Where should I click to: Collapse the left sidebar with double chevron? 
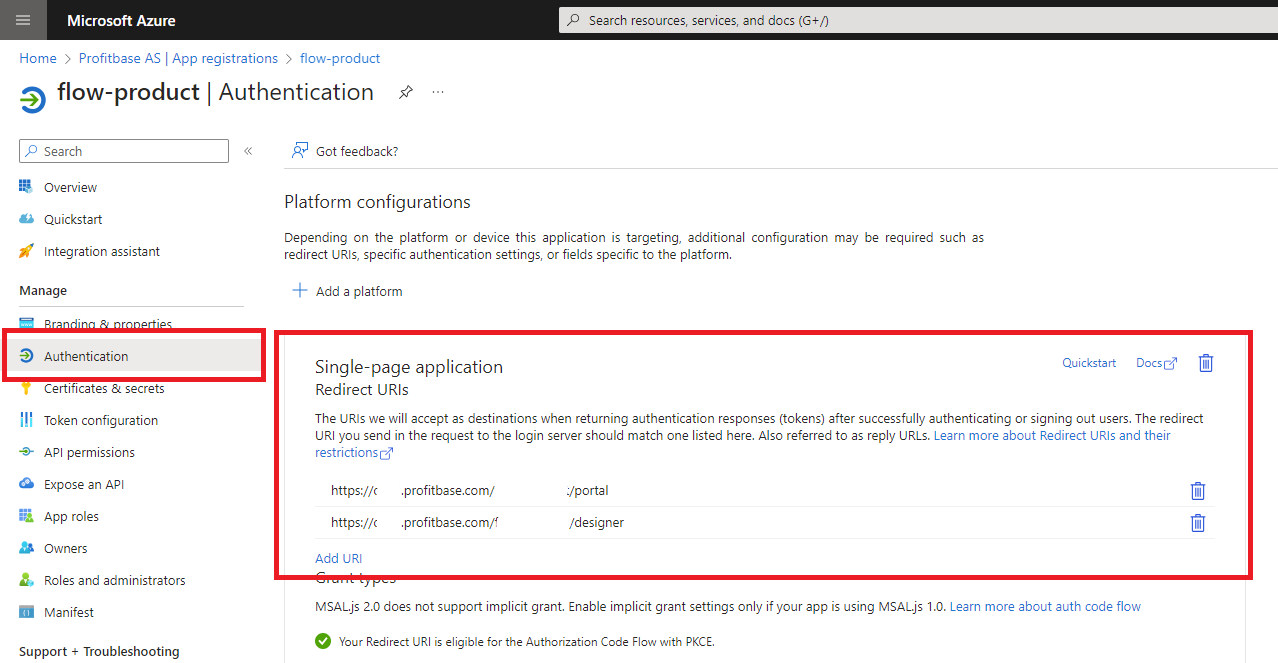tap(248, 151)
